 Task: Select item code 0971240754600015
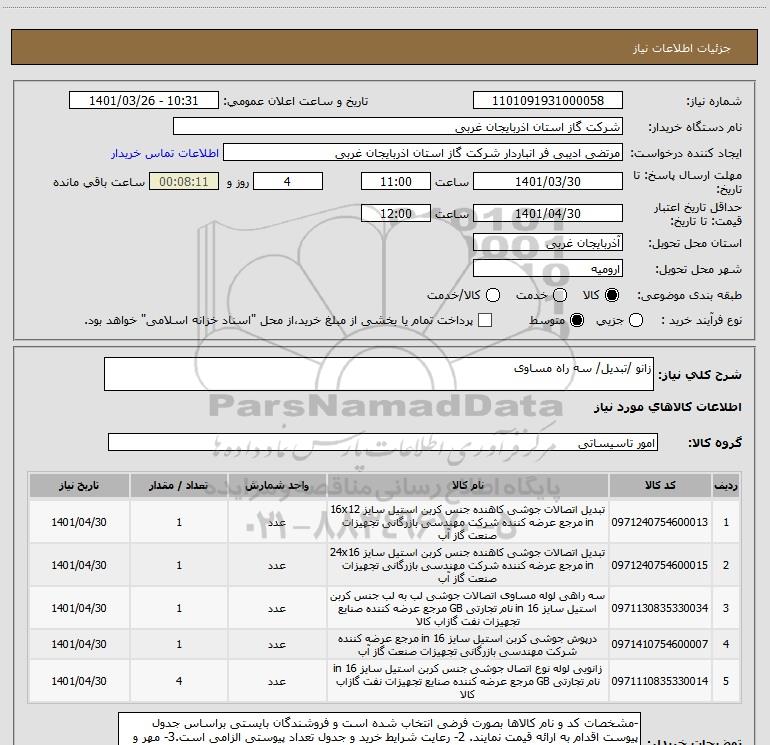pos(660,565)
